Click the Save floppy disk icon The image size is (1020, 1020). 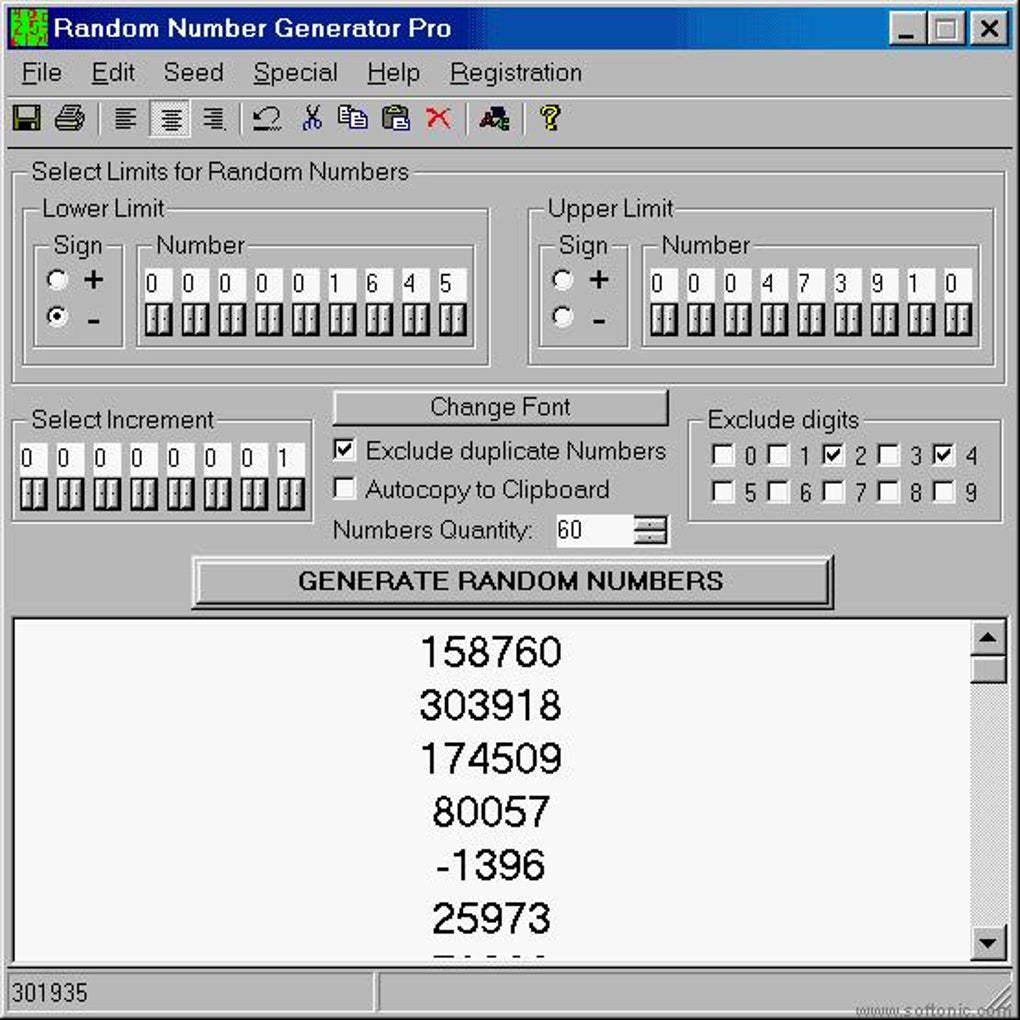coord(27,118)
